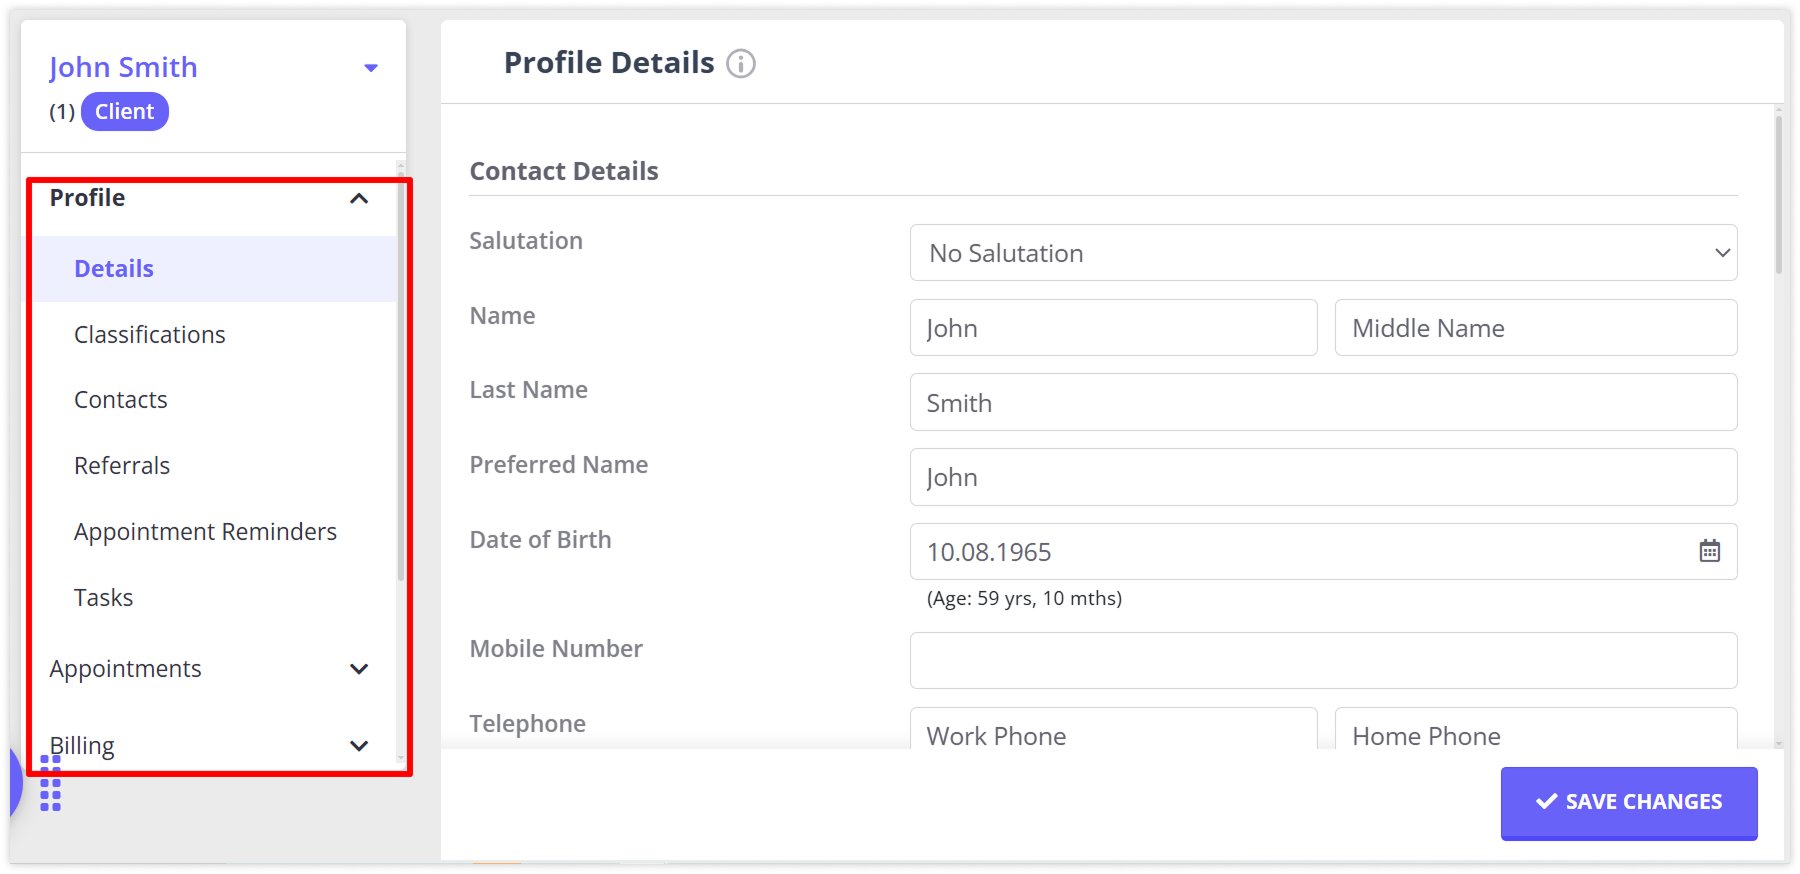Click the Client badge
Viewport: 1800px width, 874px height.
click(x=125, y=112)
